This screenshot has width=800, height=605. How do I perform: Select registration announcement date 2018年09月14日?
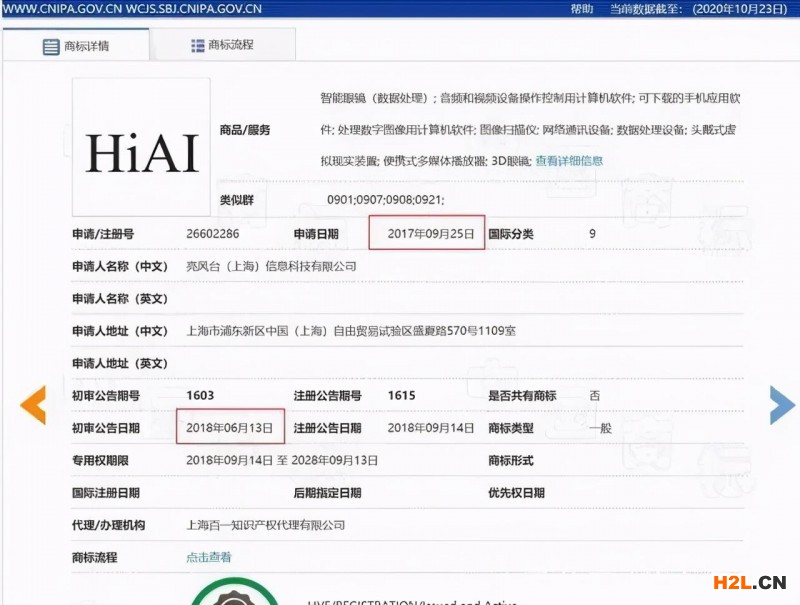[431, 427]
